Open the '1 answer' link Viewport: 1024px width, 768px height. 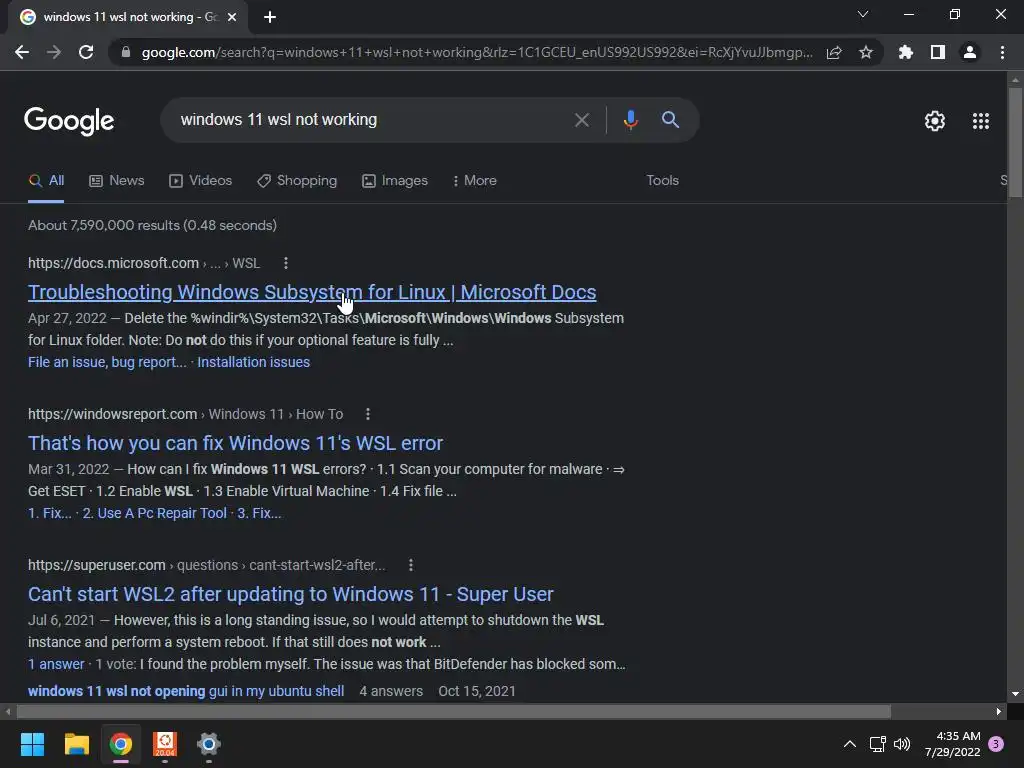pyautogui.click(x=56, y=664)
